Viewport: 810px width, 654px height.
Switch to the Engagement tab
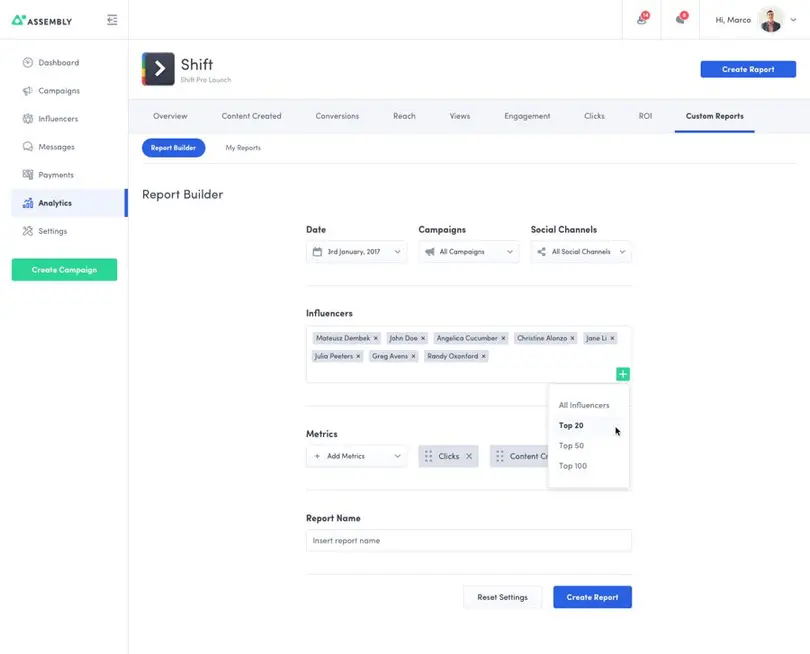tap(527, 115)
